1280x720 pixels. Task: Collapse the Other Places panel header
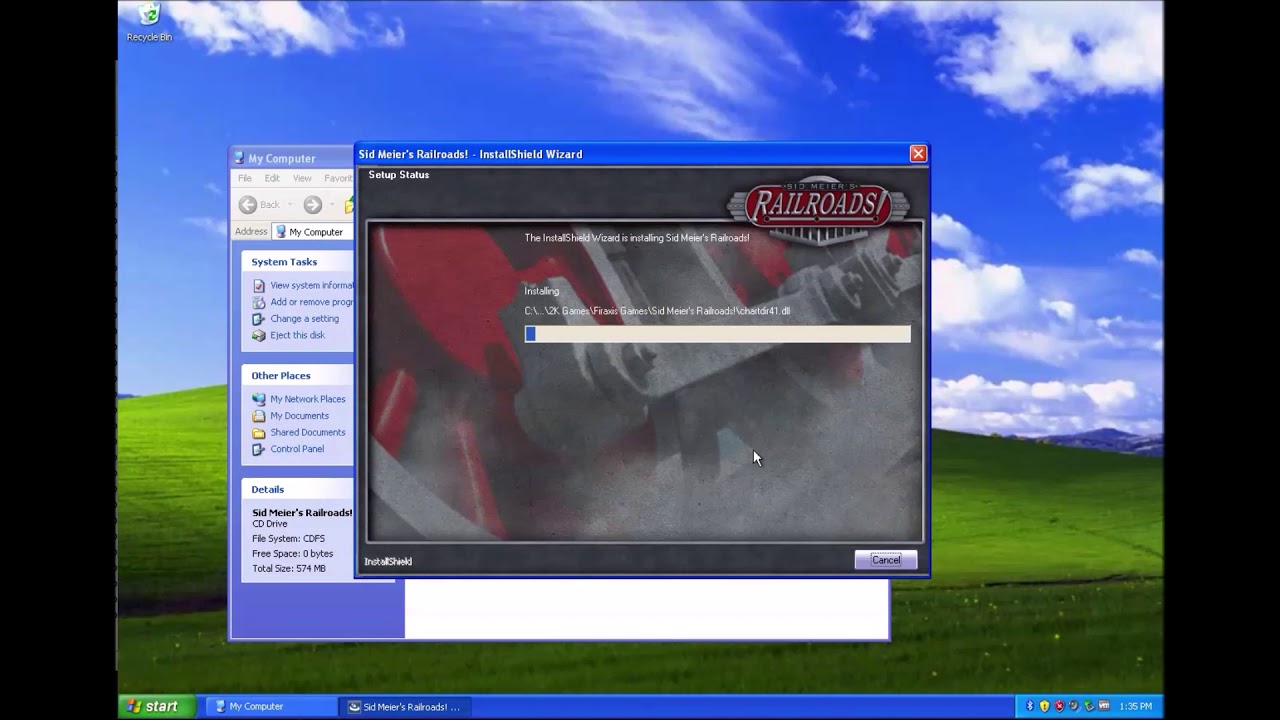coord(297,376)
